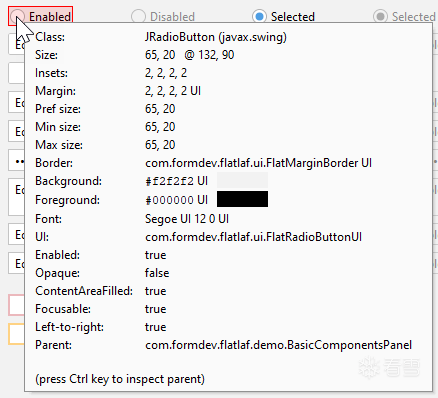Click the "Max size:" label
The height and width of the screenshot is (398, 438).
tap(59, 145)
